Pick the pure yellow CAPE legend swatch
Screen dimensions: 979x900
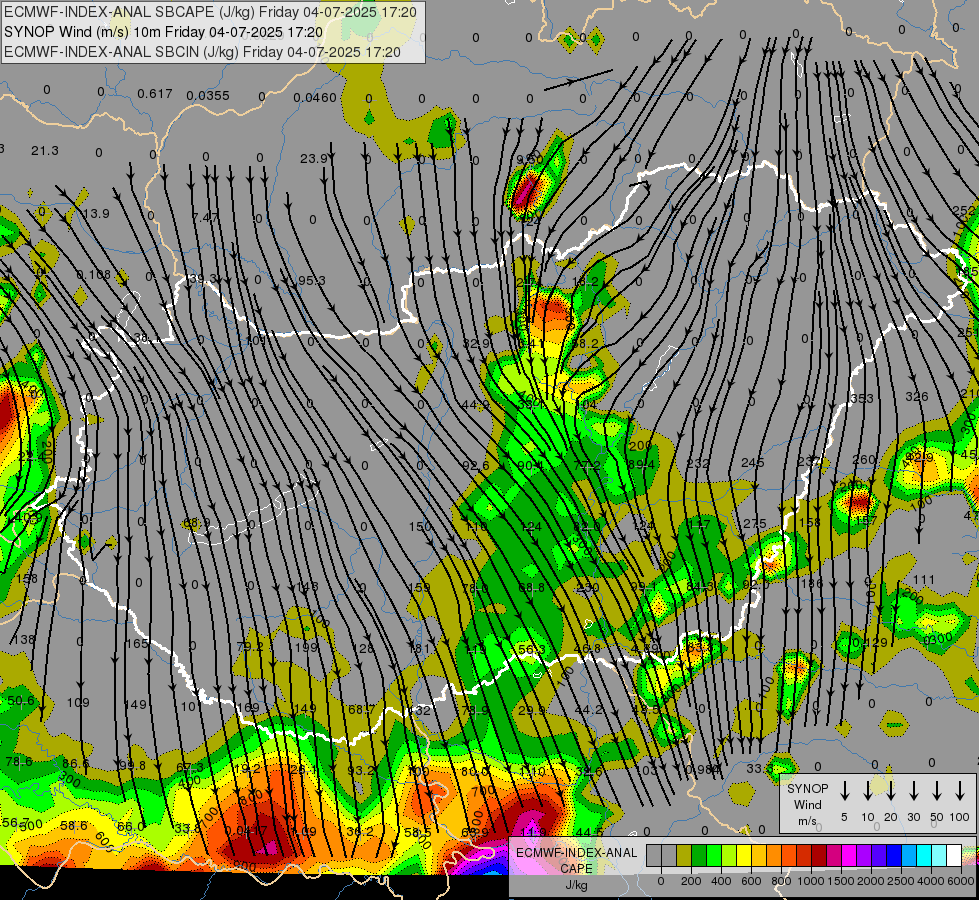coord(744,856)
